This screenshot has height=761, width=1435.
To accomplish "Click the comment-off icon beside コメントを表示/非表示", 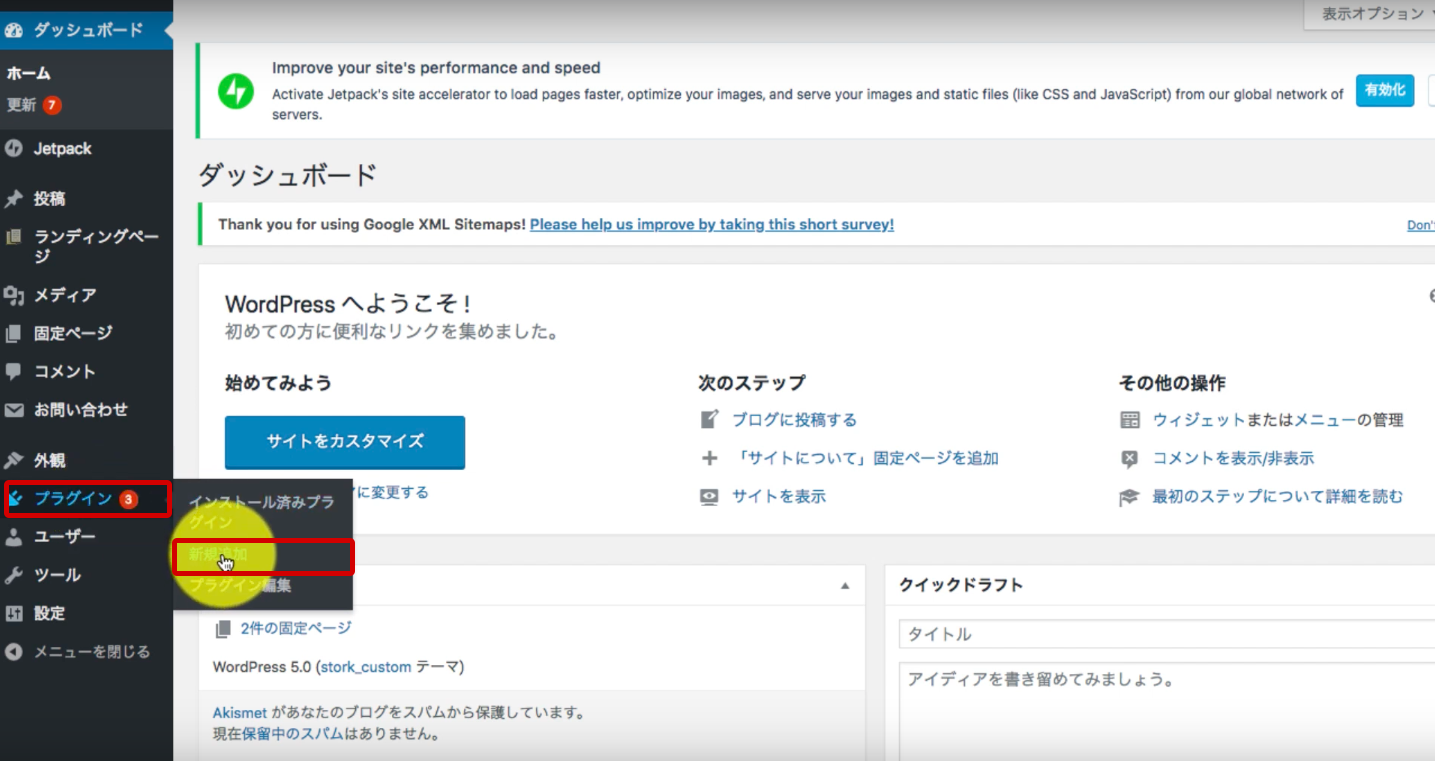I will click(1130, 459).
